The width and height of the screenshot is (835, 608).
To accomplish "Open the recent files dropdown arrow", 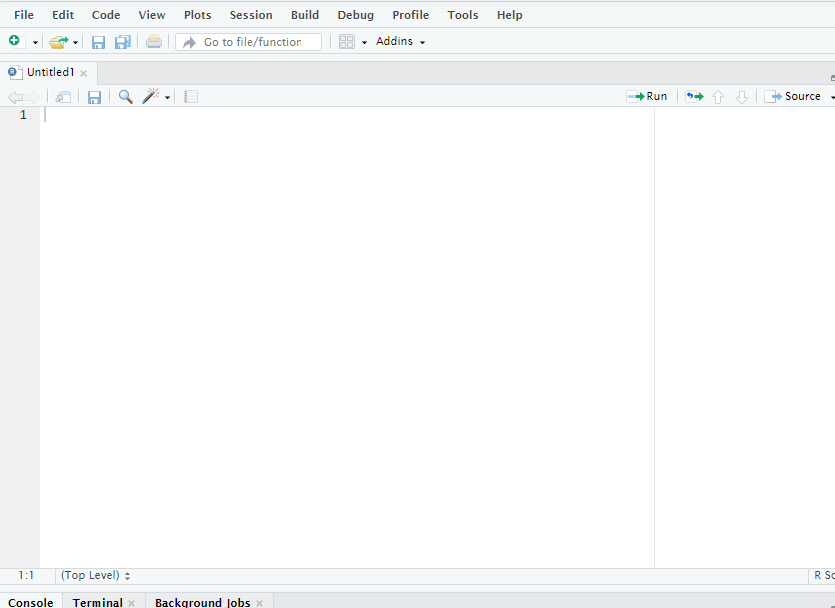I will pos(75,42).
